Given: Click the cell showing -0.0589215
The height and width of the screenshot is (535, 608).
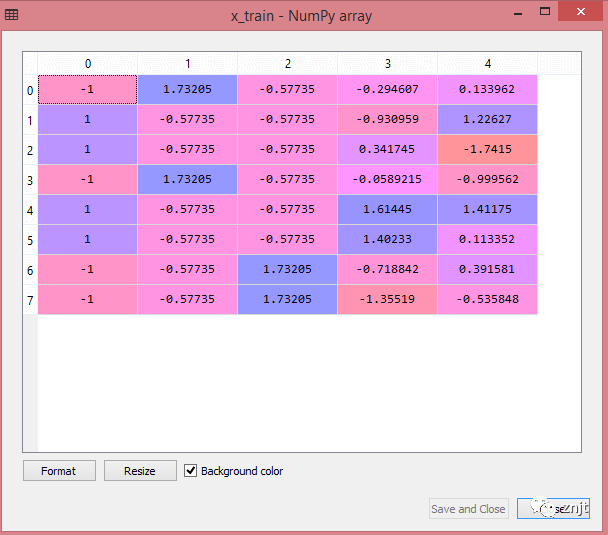Looking at the screenshot, I should click(387, 179).
